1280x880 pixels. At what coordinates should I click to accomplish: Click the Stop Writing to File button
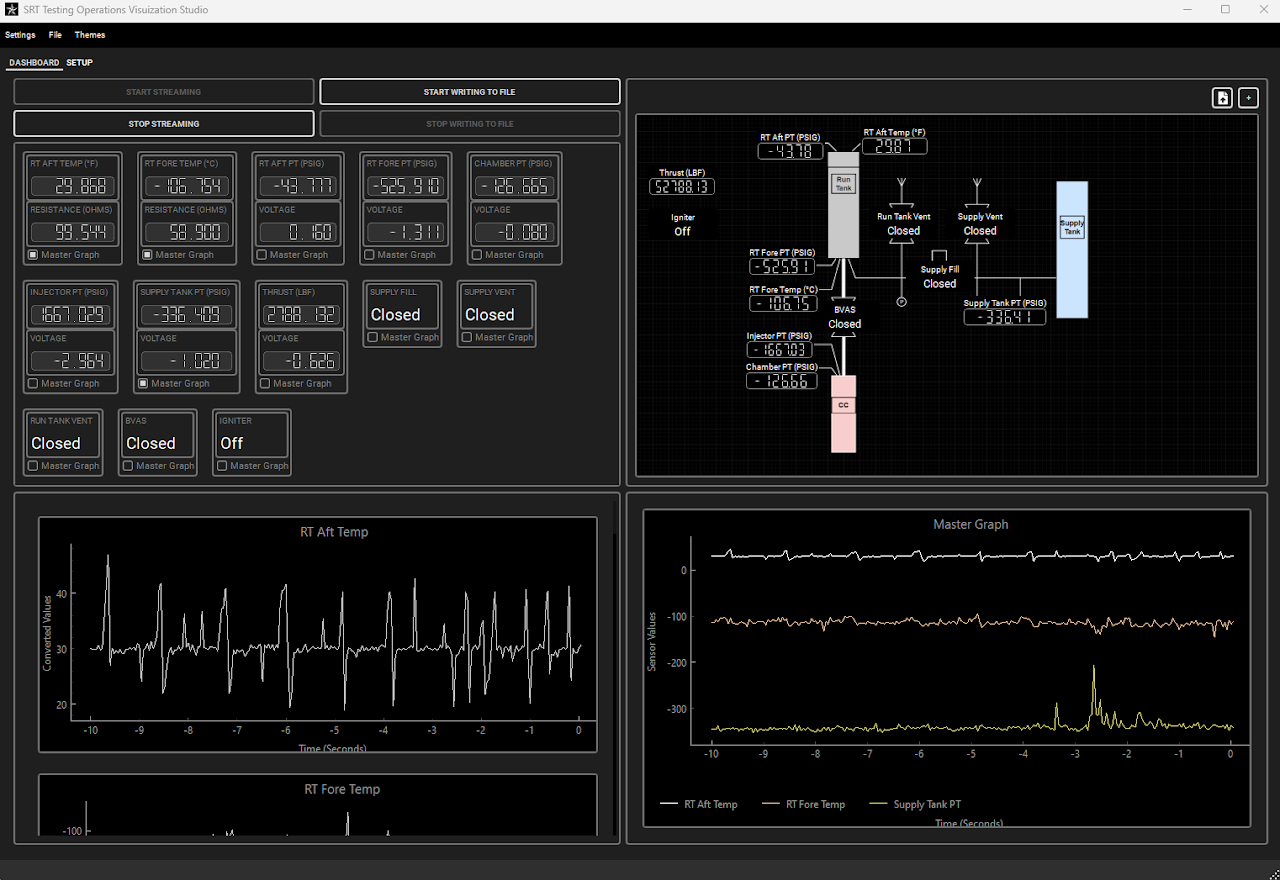click(470, 124)
